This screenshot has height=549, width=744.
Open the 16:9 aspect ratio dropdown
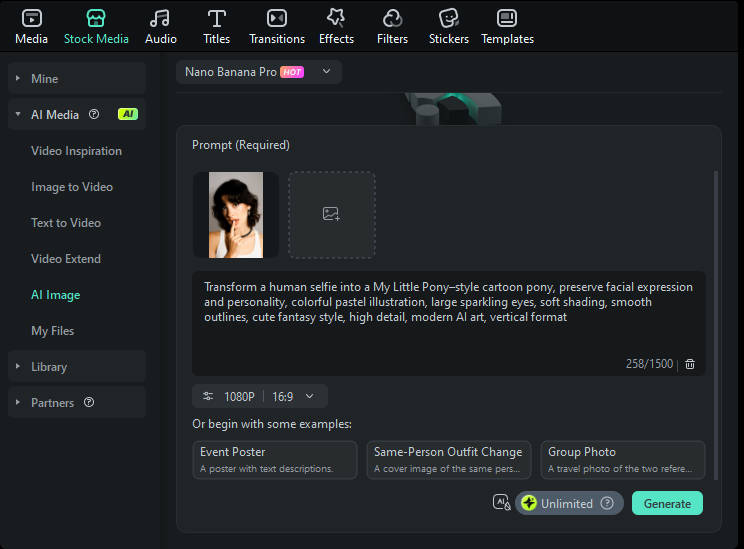click(293, 397)
